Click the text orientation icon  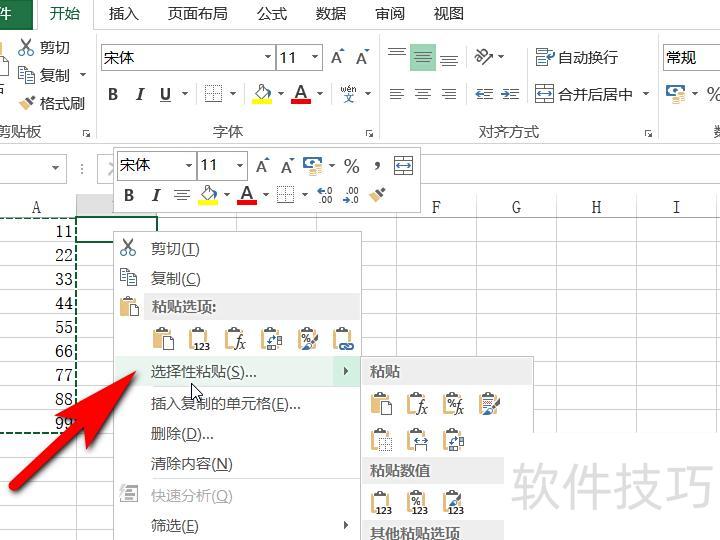(484, 57)
